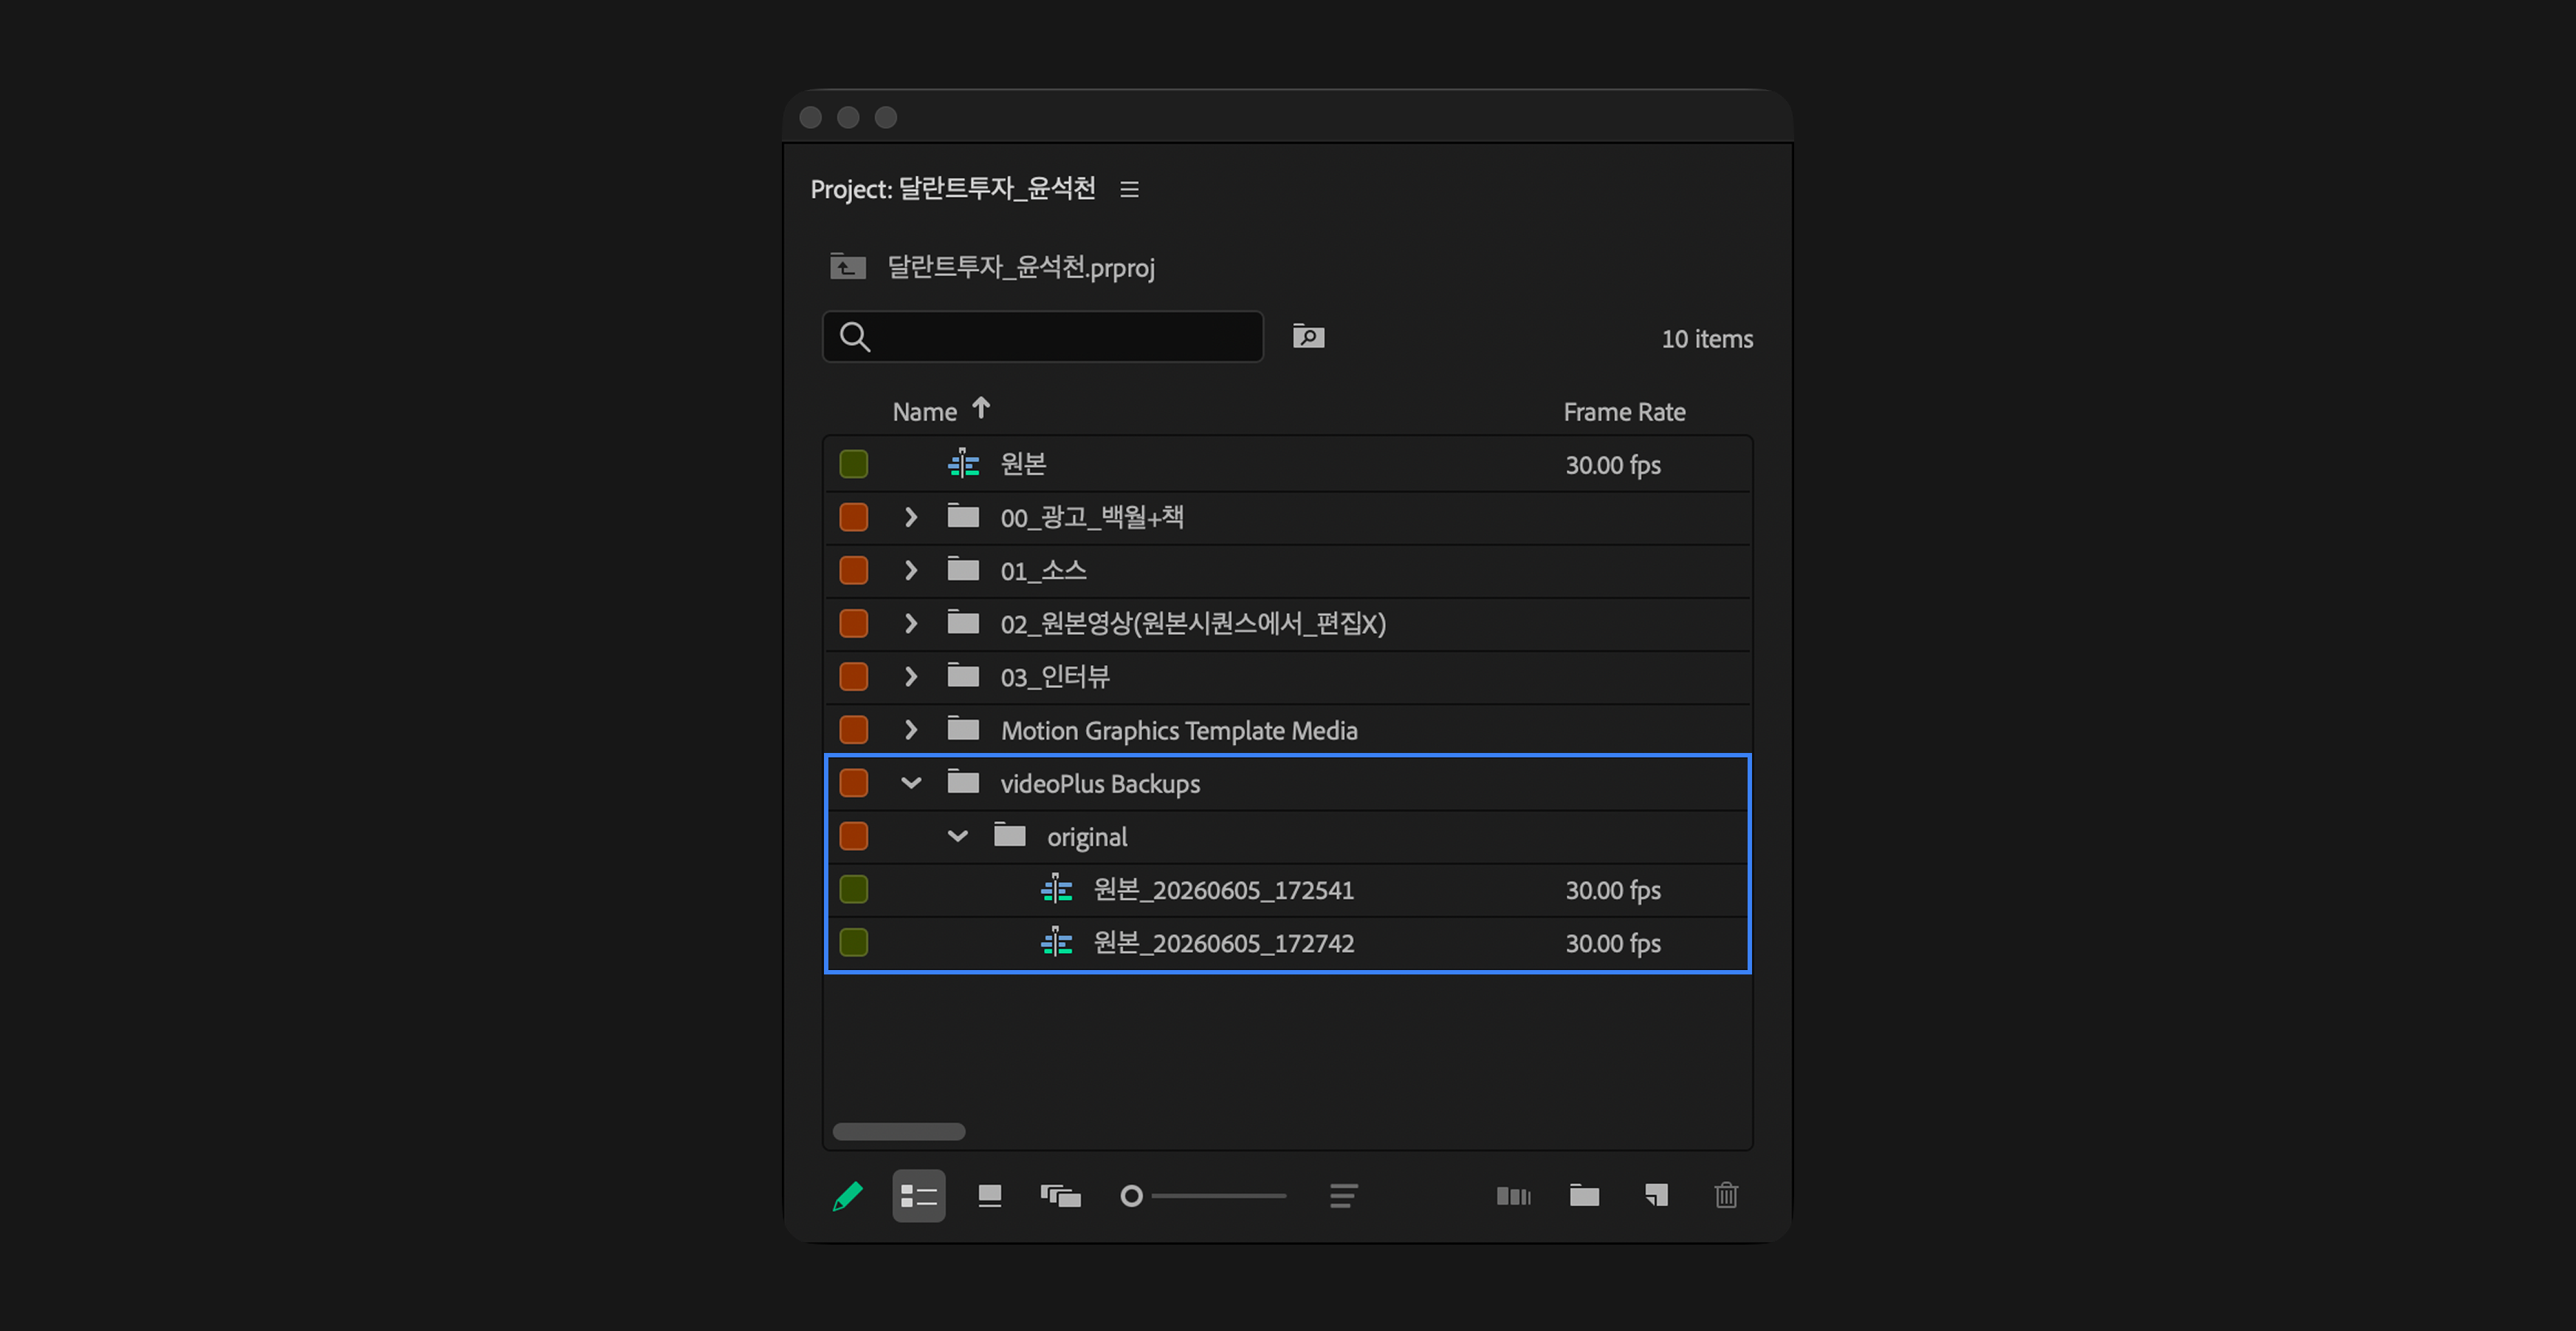Click the 원본 sequence icon
Image resolution: width=2576 pixels, height=1331 pixels.
pyautogui.click(x=963, y=463)
